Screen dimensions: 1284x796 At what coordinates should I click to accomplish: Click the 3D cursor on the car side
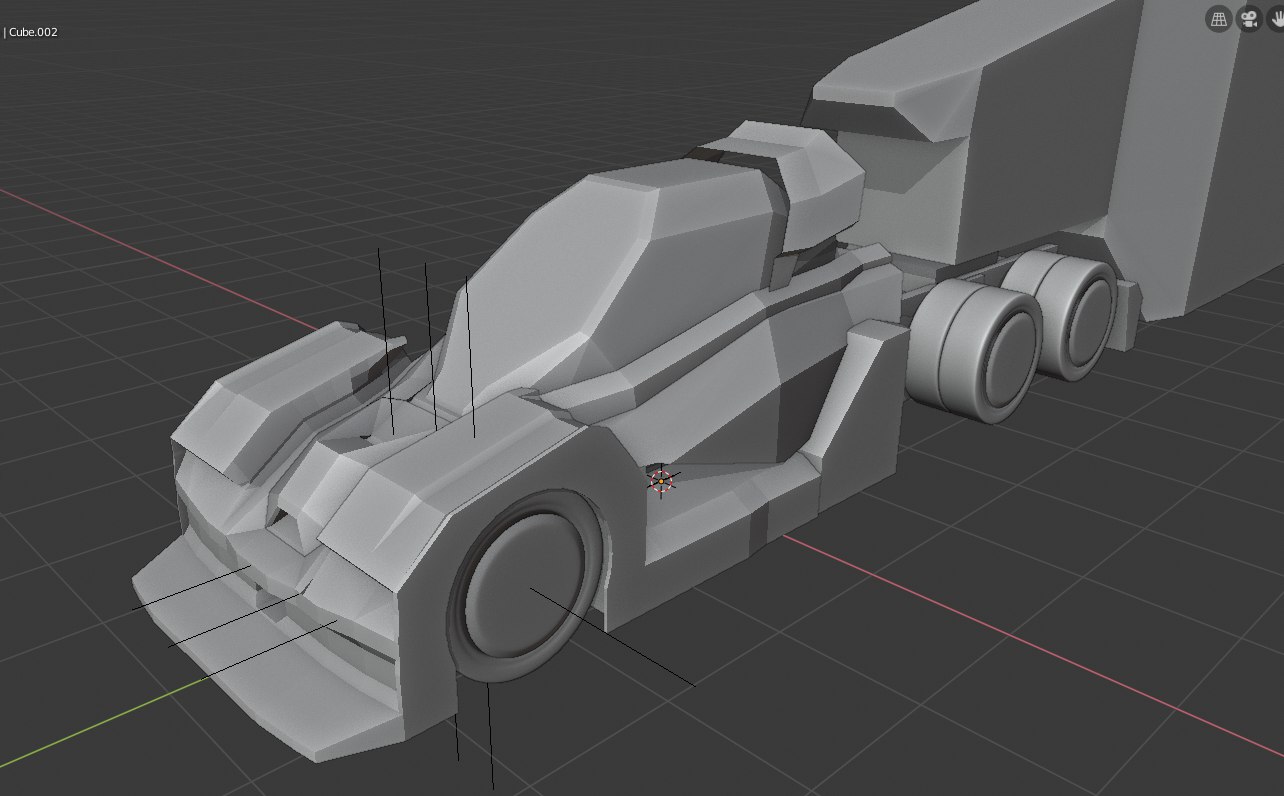click(x=661, y=482)
